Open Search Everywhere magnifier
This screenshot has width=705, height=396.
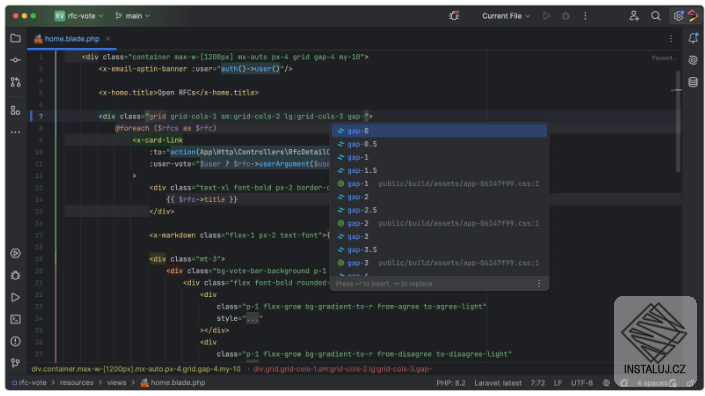point(656,16)
